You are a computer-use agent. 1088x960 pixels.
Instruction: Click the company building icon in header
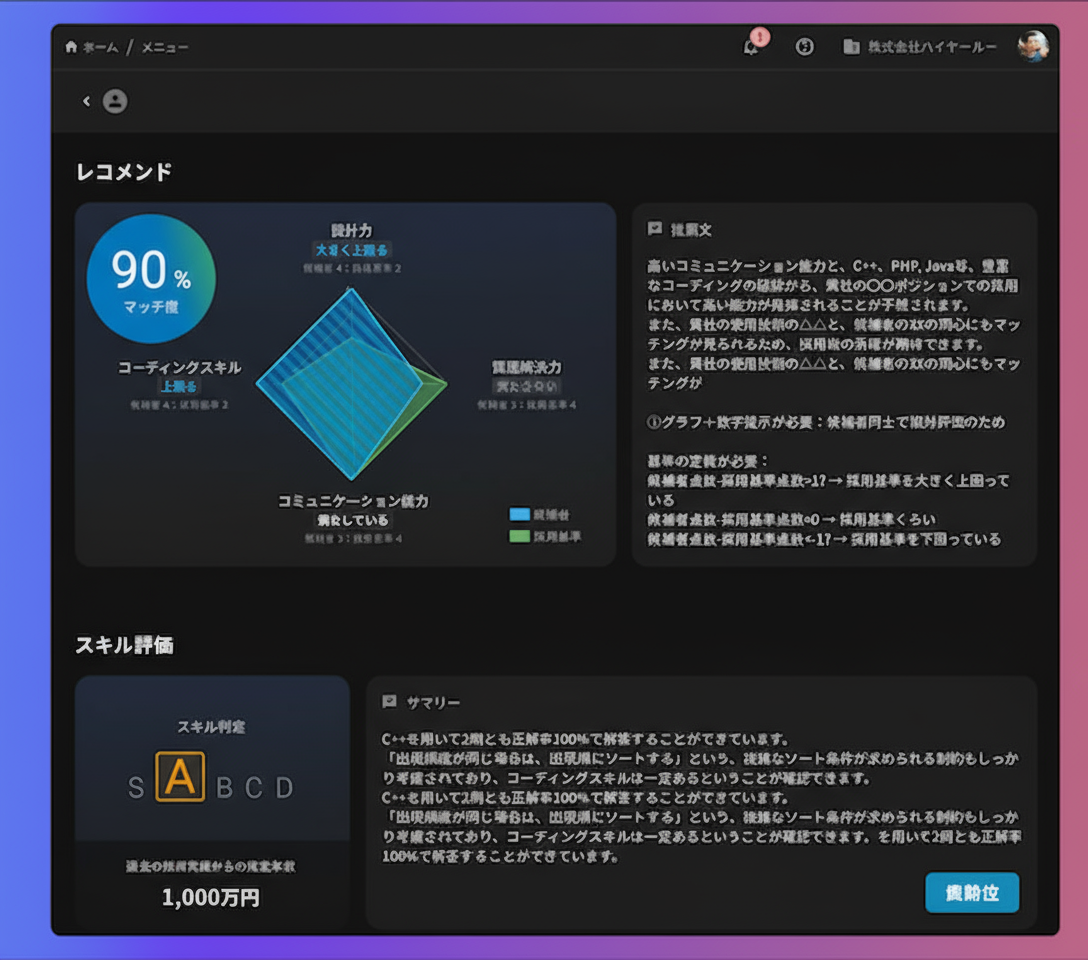click(x=851, y=47)
